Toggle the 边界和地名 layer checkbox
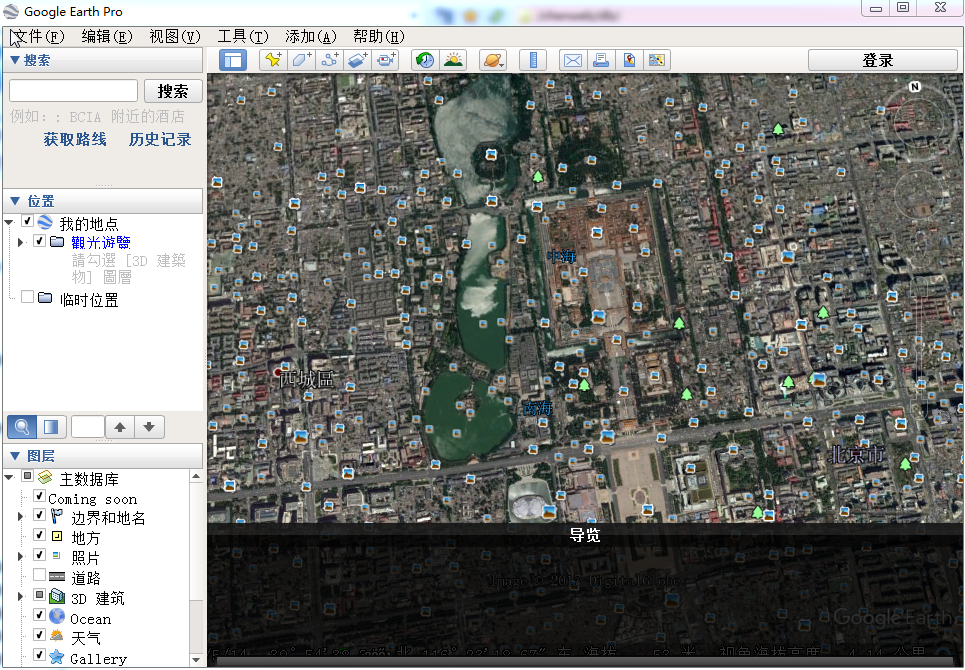 (x=39, y=515)
